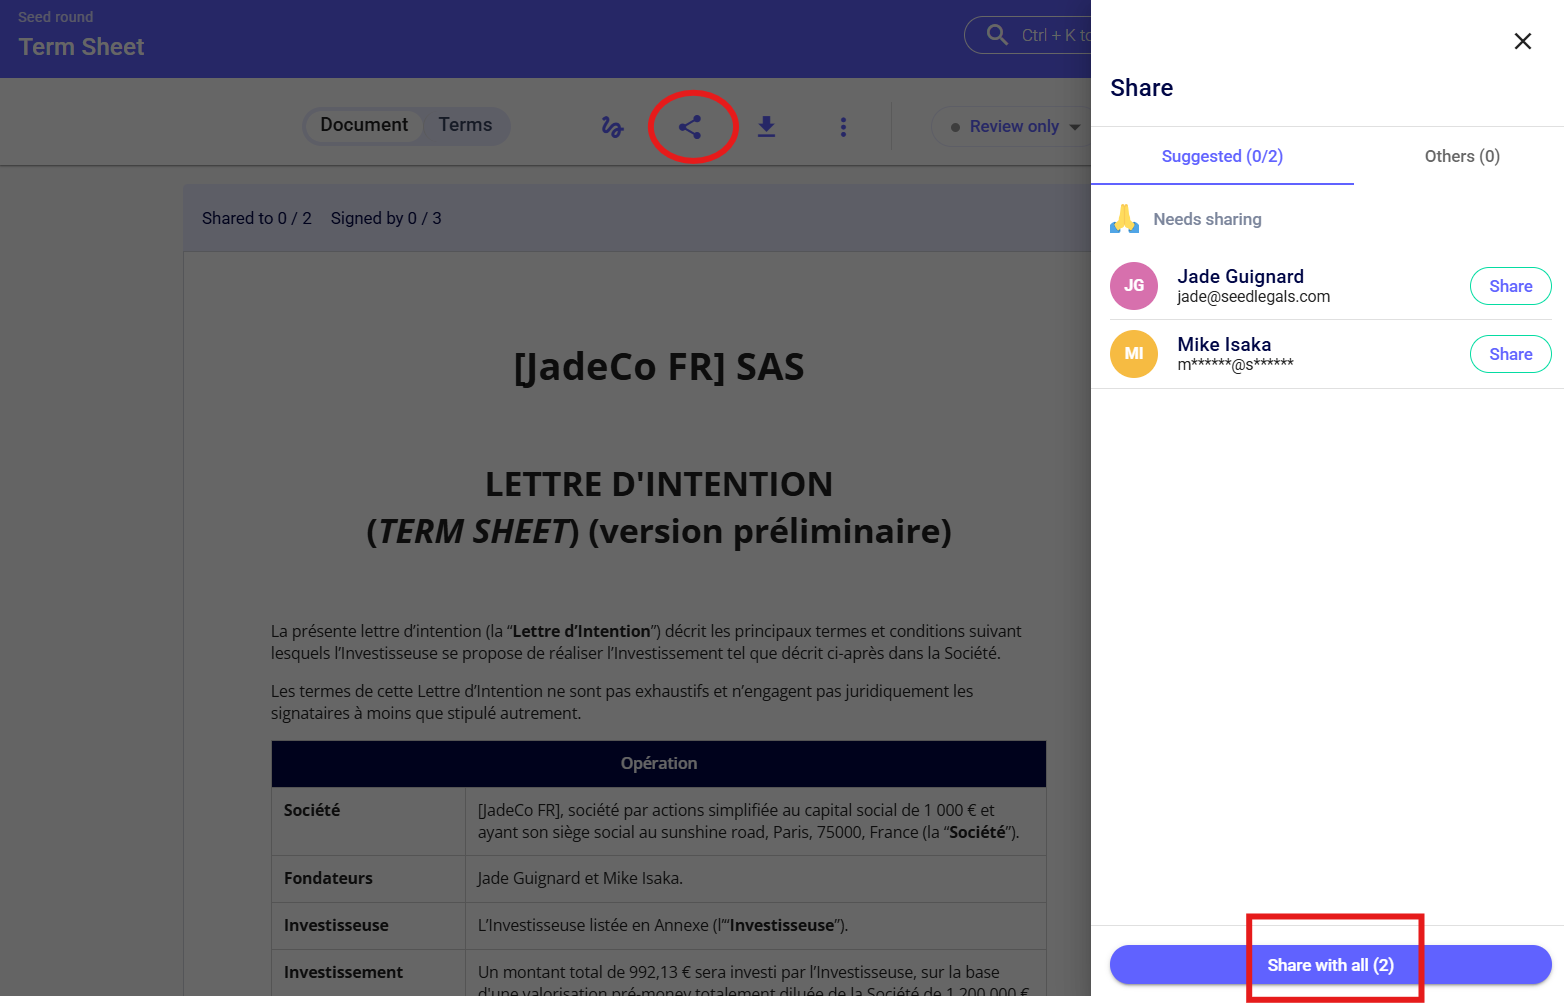The image size is (1564, 1004).
Task: Open the three-dot more options menu
Action: pos(843,127)
